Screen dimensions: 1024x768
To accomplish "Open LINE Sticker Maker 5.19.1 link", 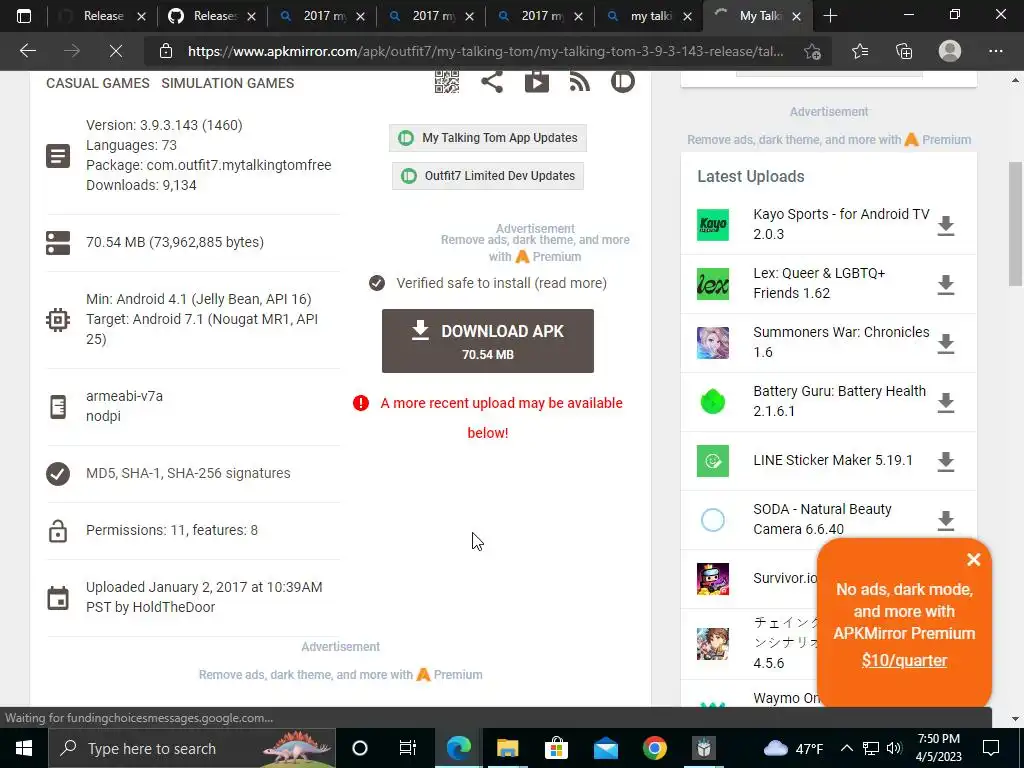I will pyautogui.click(x=833, y=460).
